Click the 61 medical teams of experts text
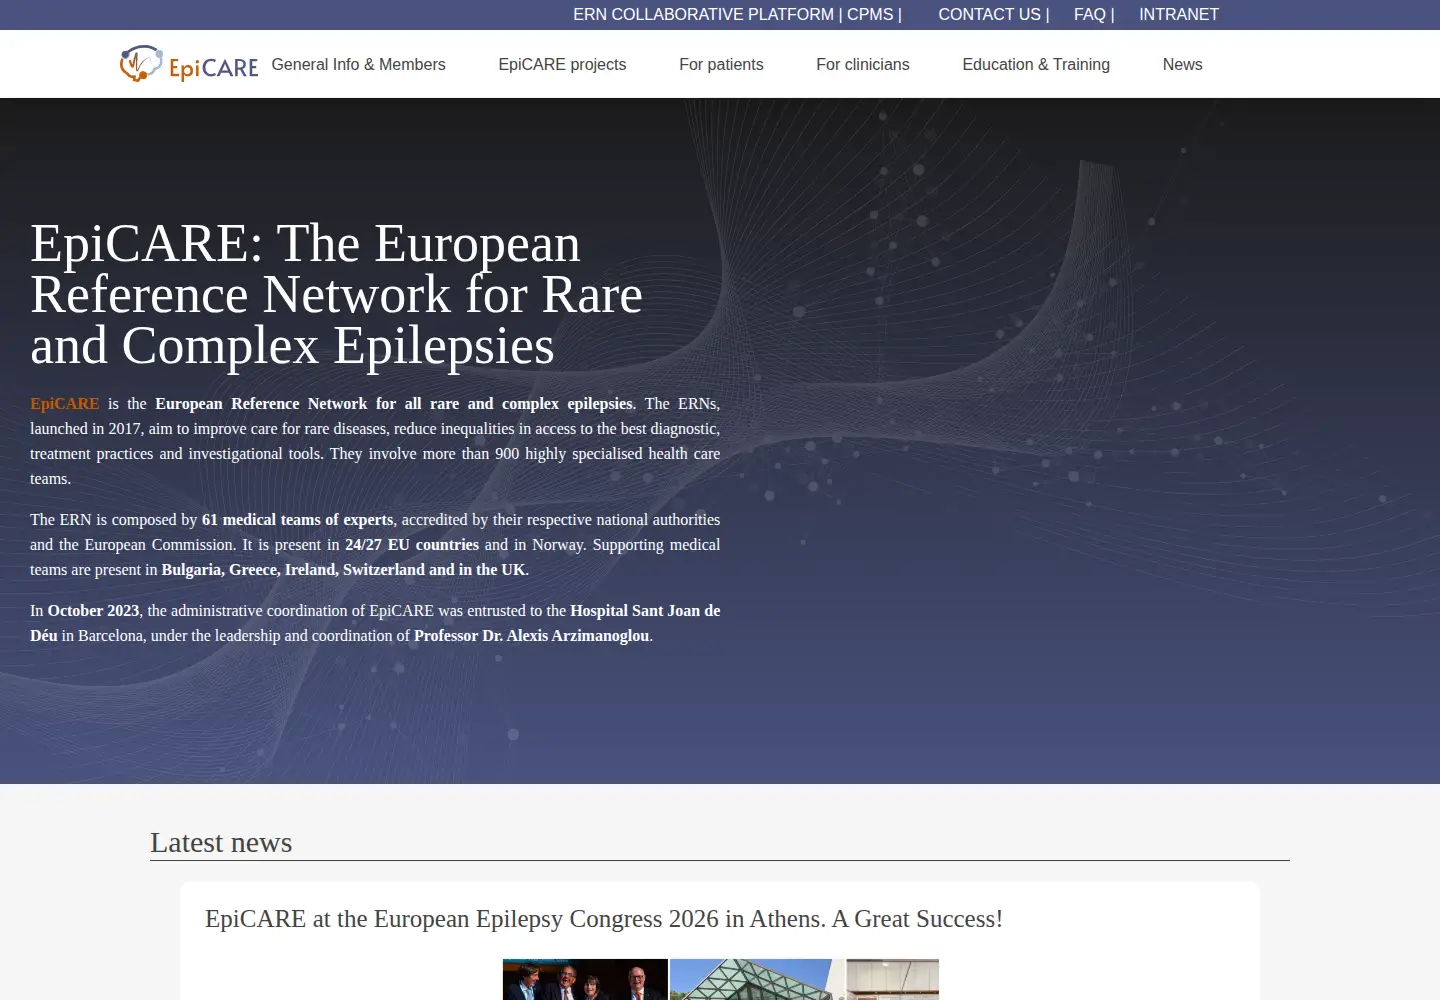This screenshot has width=1440, height=1000. pyautogui.click(x=298, y=520)
